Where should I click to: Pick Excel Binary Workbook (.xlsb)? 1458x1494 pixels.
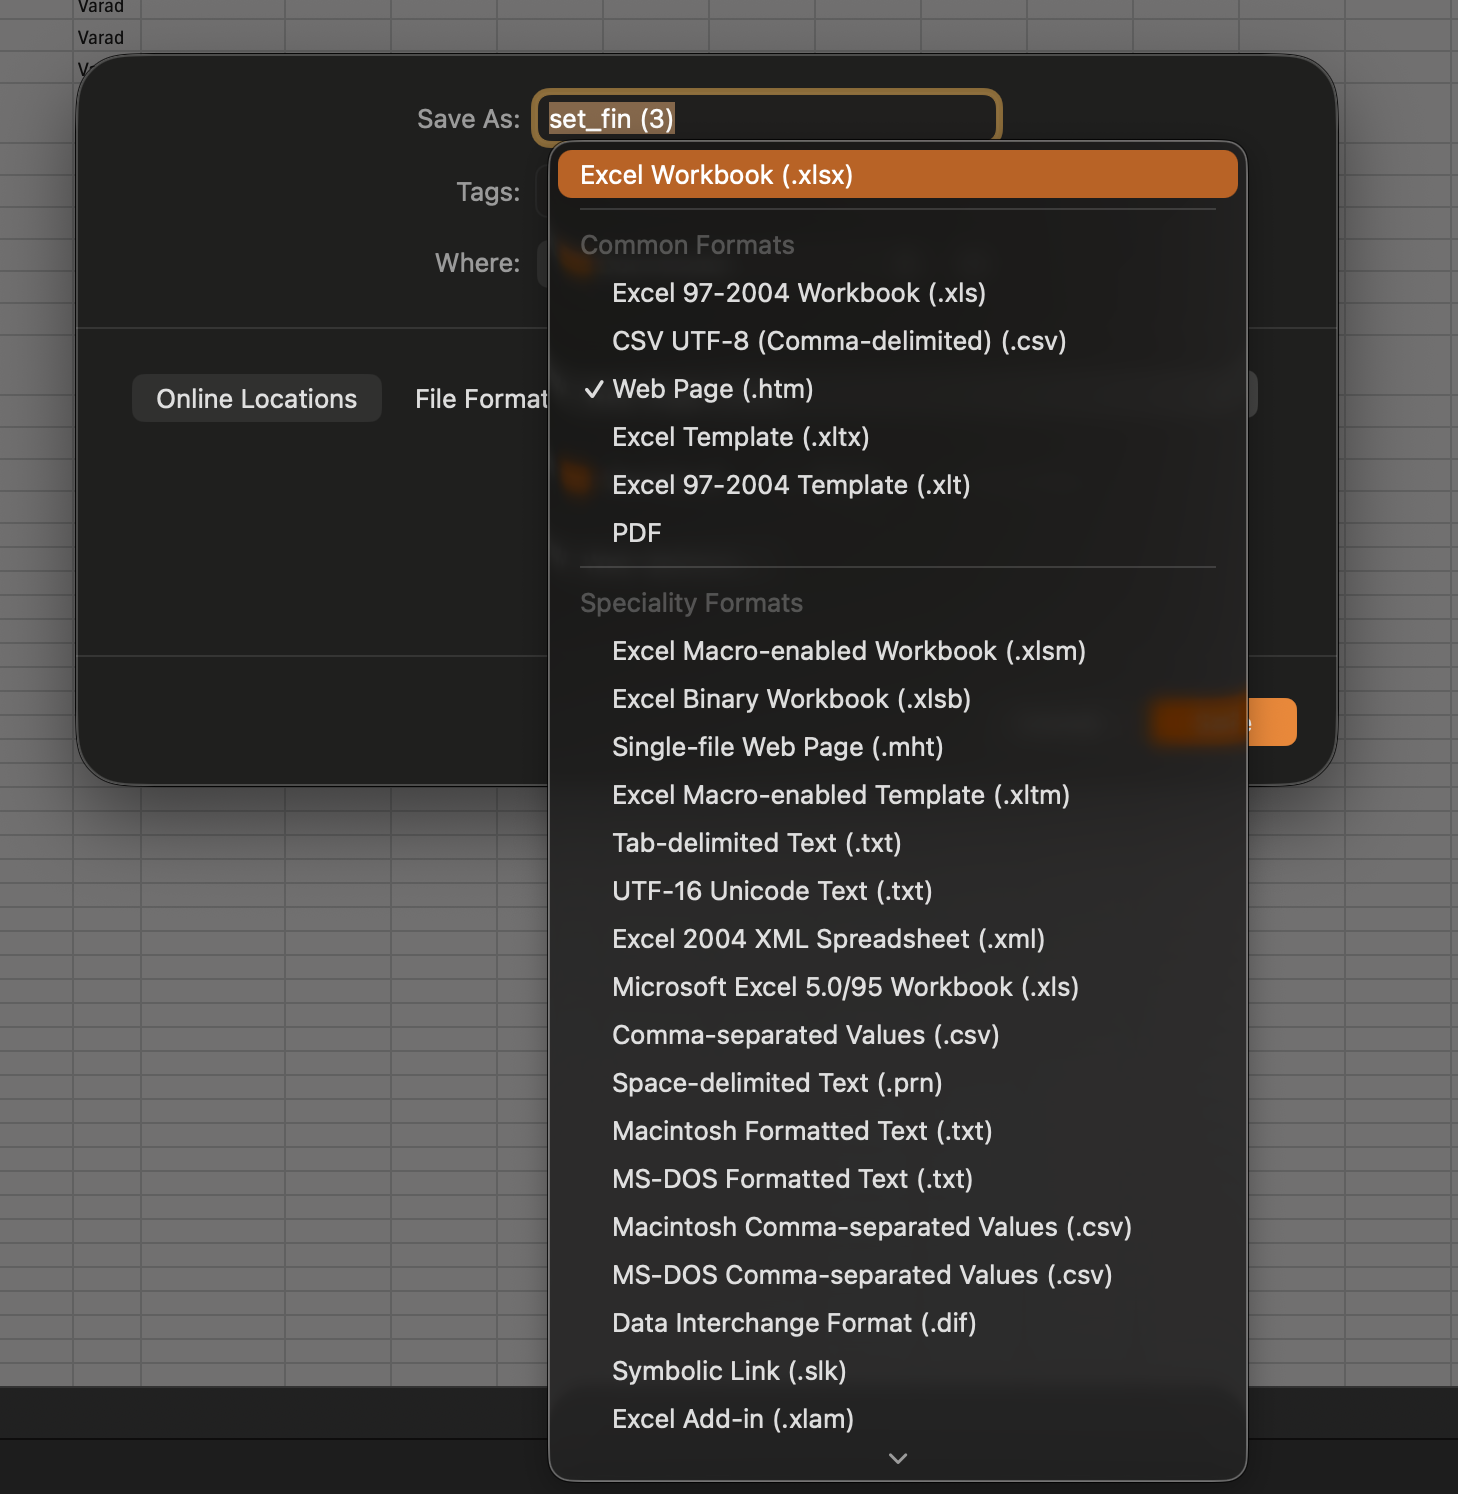pos(790,699)
